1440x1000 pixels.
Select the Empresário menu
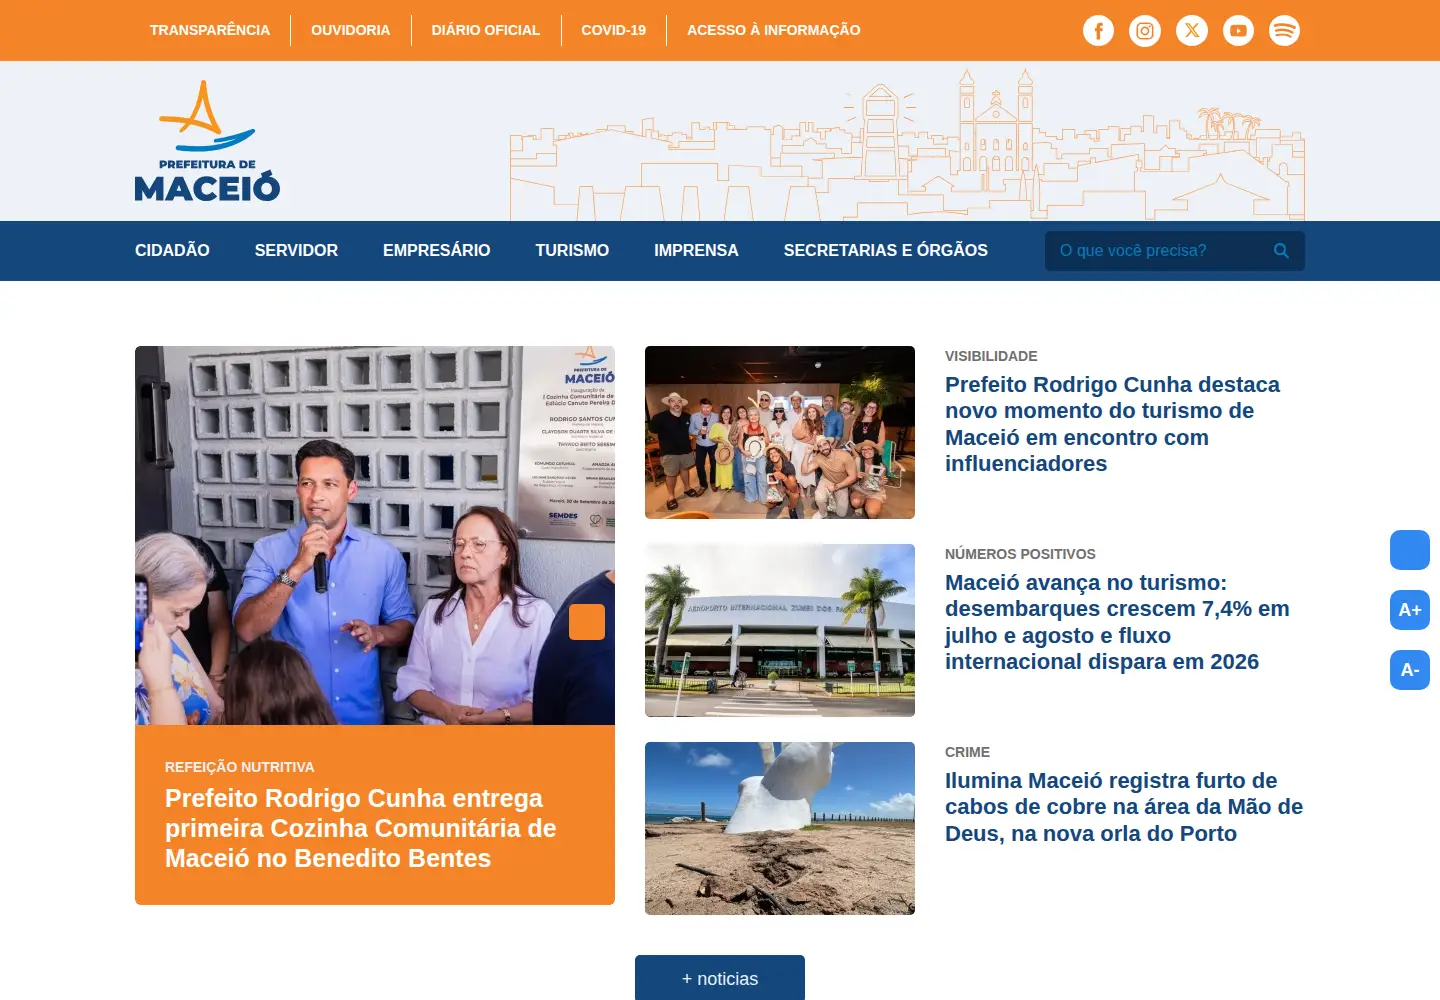pos(436,251)
